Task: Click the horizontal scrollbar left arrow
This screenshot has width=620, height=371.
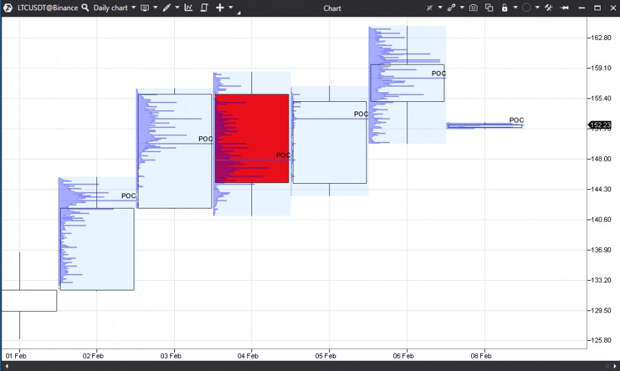Action: pos(7,366)
